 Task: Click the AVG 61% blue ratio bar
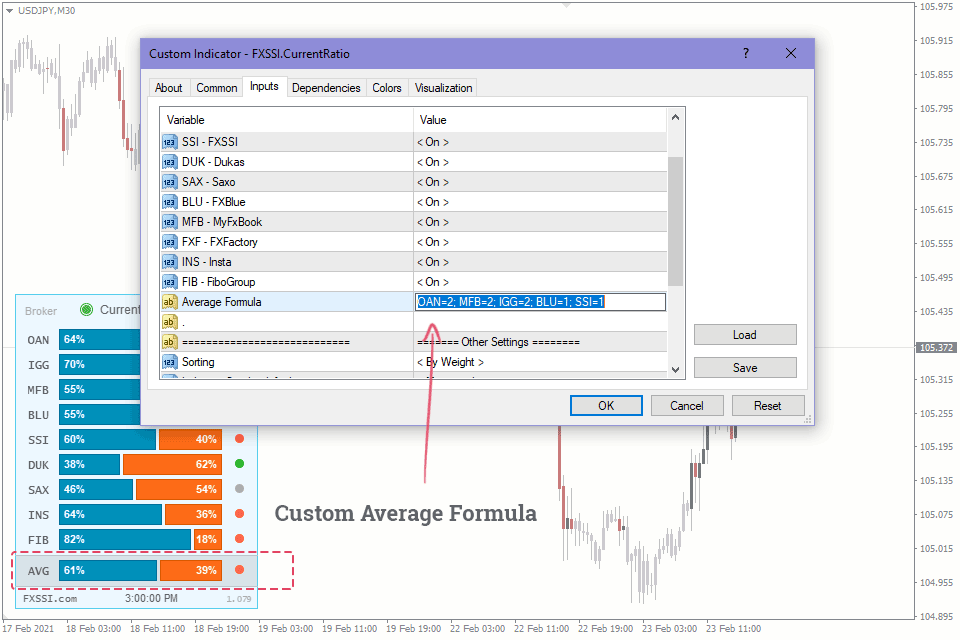(108, 570)
